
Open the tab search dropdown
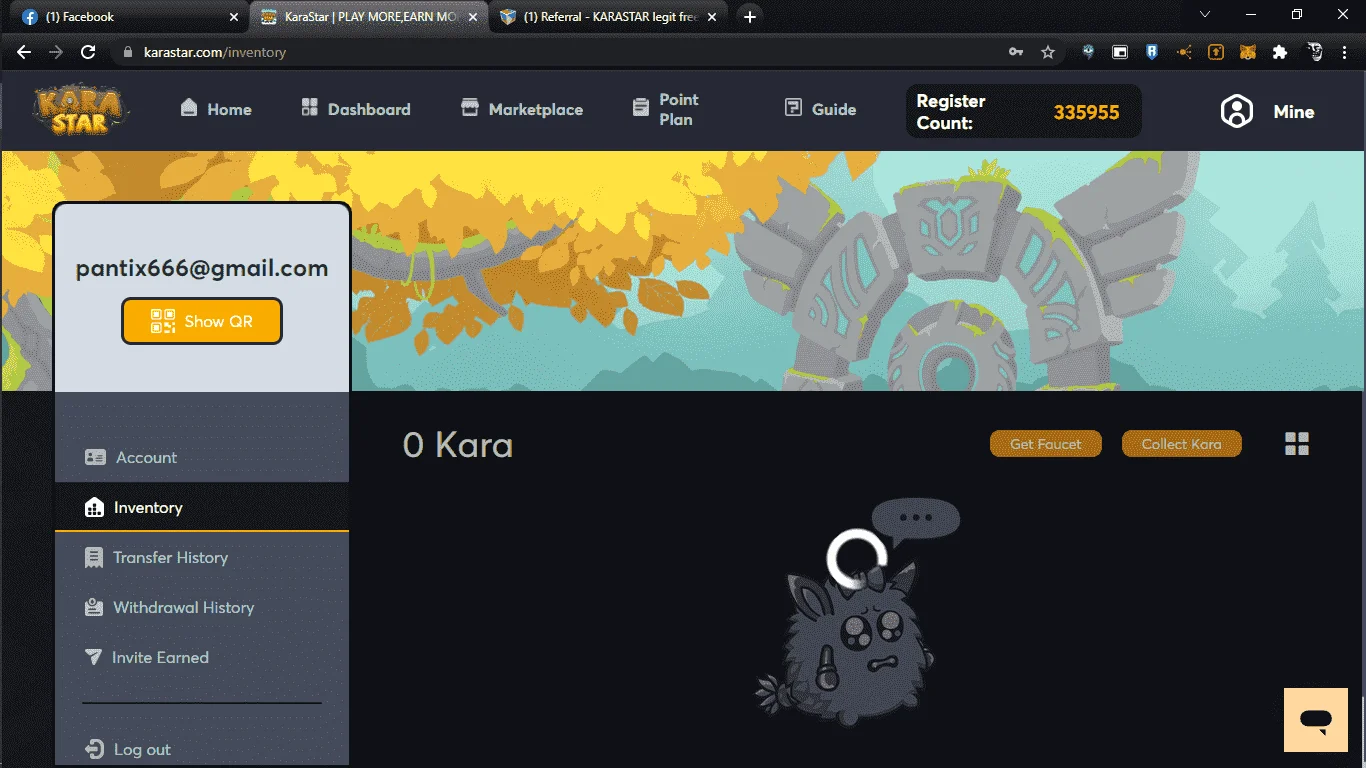[1205, 14]
